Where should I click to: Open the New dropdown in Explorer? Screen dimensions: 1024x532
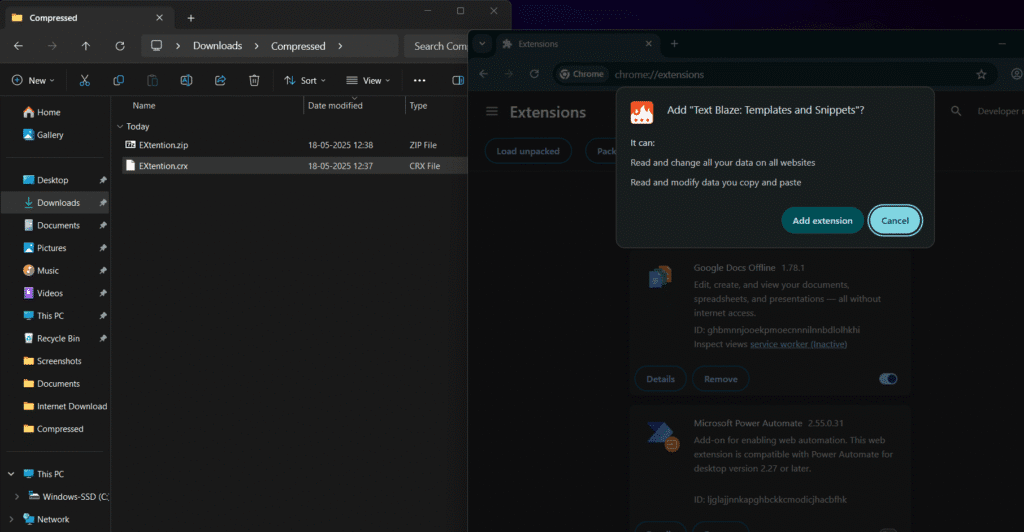33,80
